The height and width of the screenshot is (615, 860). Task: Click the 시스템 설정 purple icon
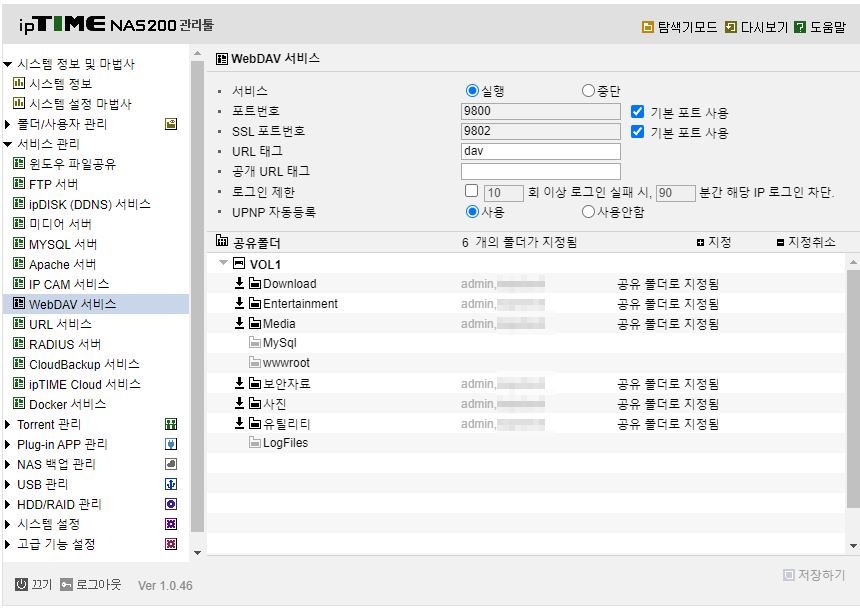click(171, 524)
